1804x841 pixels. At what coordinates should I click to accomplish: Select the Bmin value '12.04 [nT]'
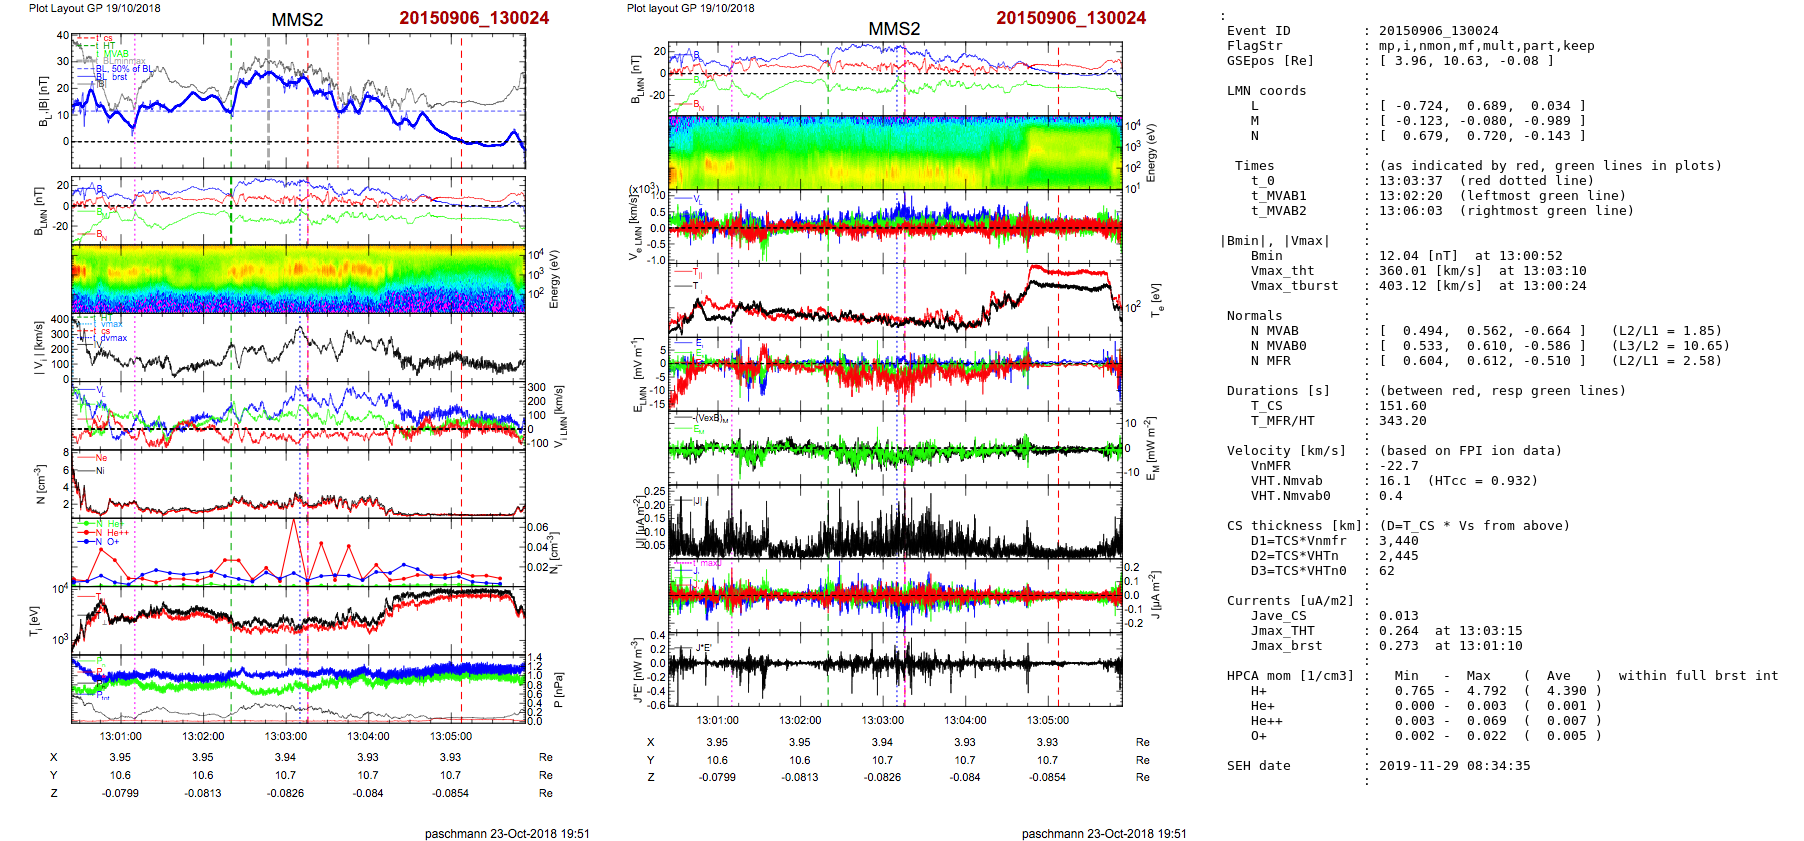tap(1418, 256)
